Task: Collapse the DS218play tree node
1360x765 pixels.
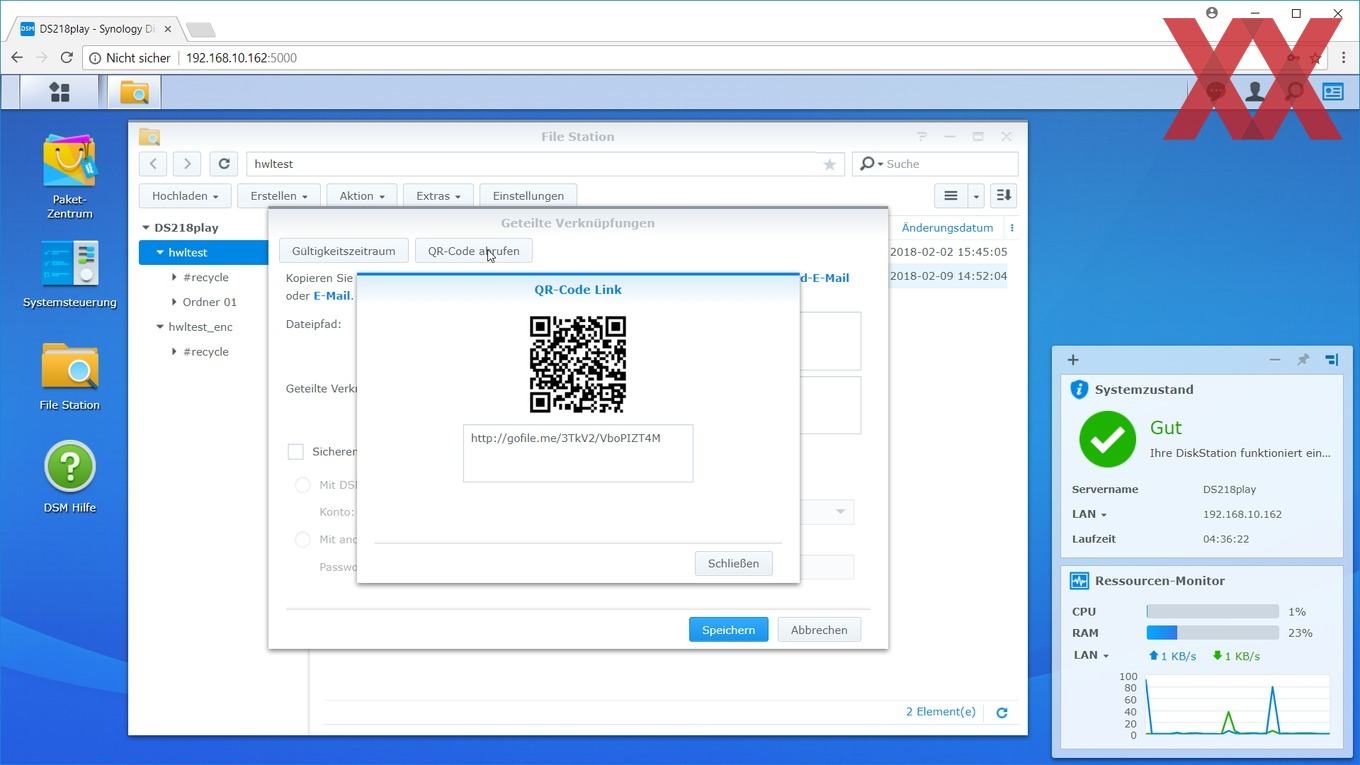Action: (x=146, y=228)
